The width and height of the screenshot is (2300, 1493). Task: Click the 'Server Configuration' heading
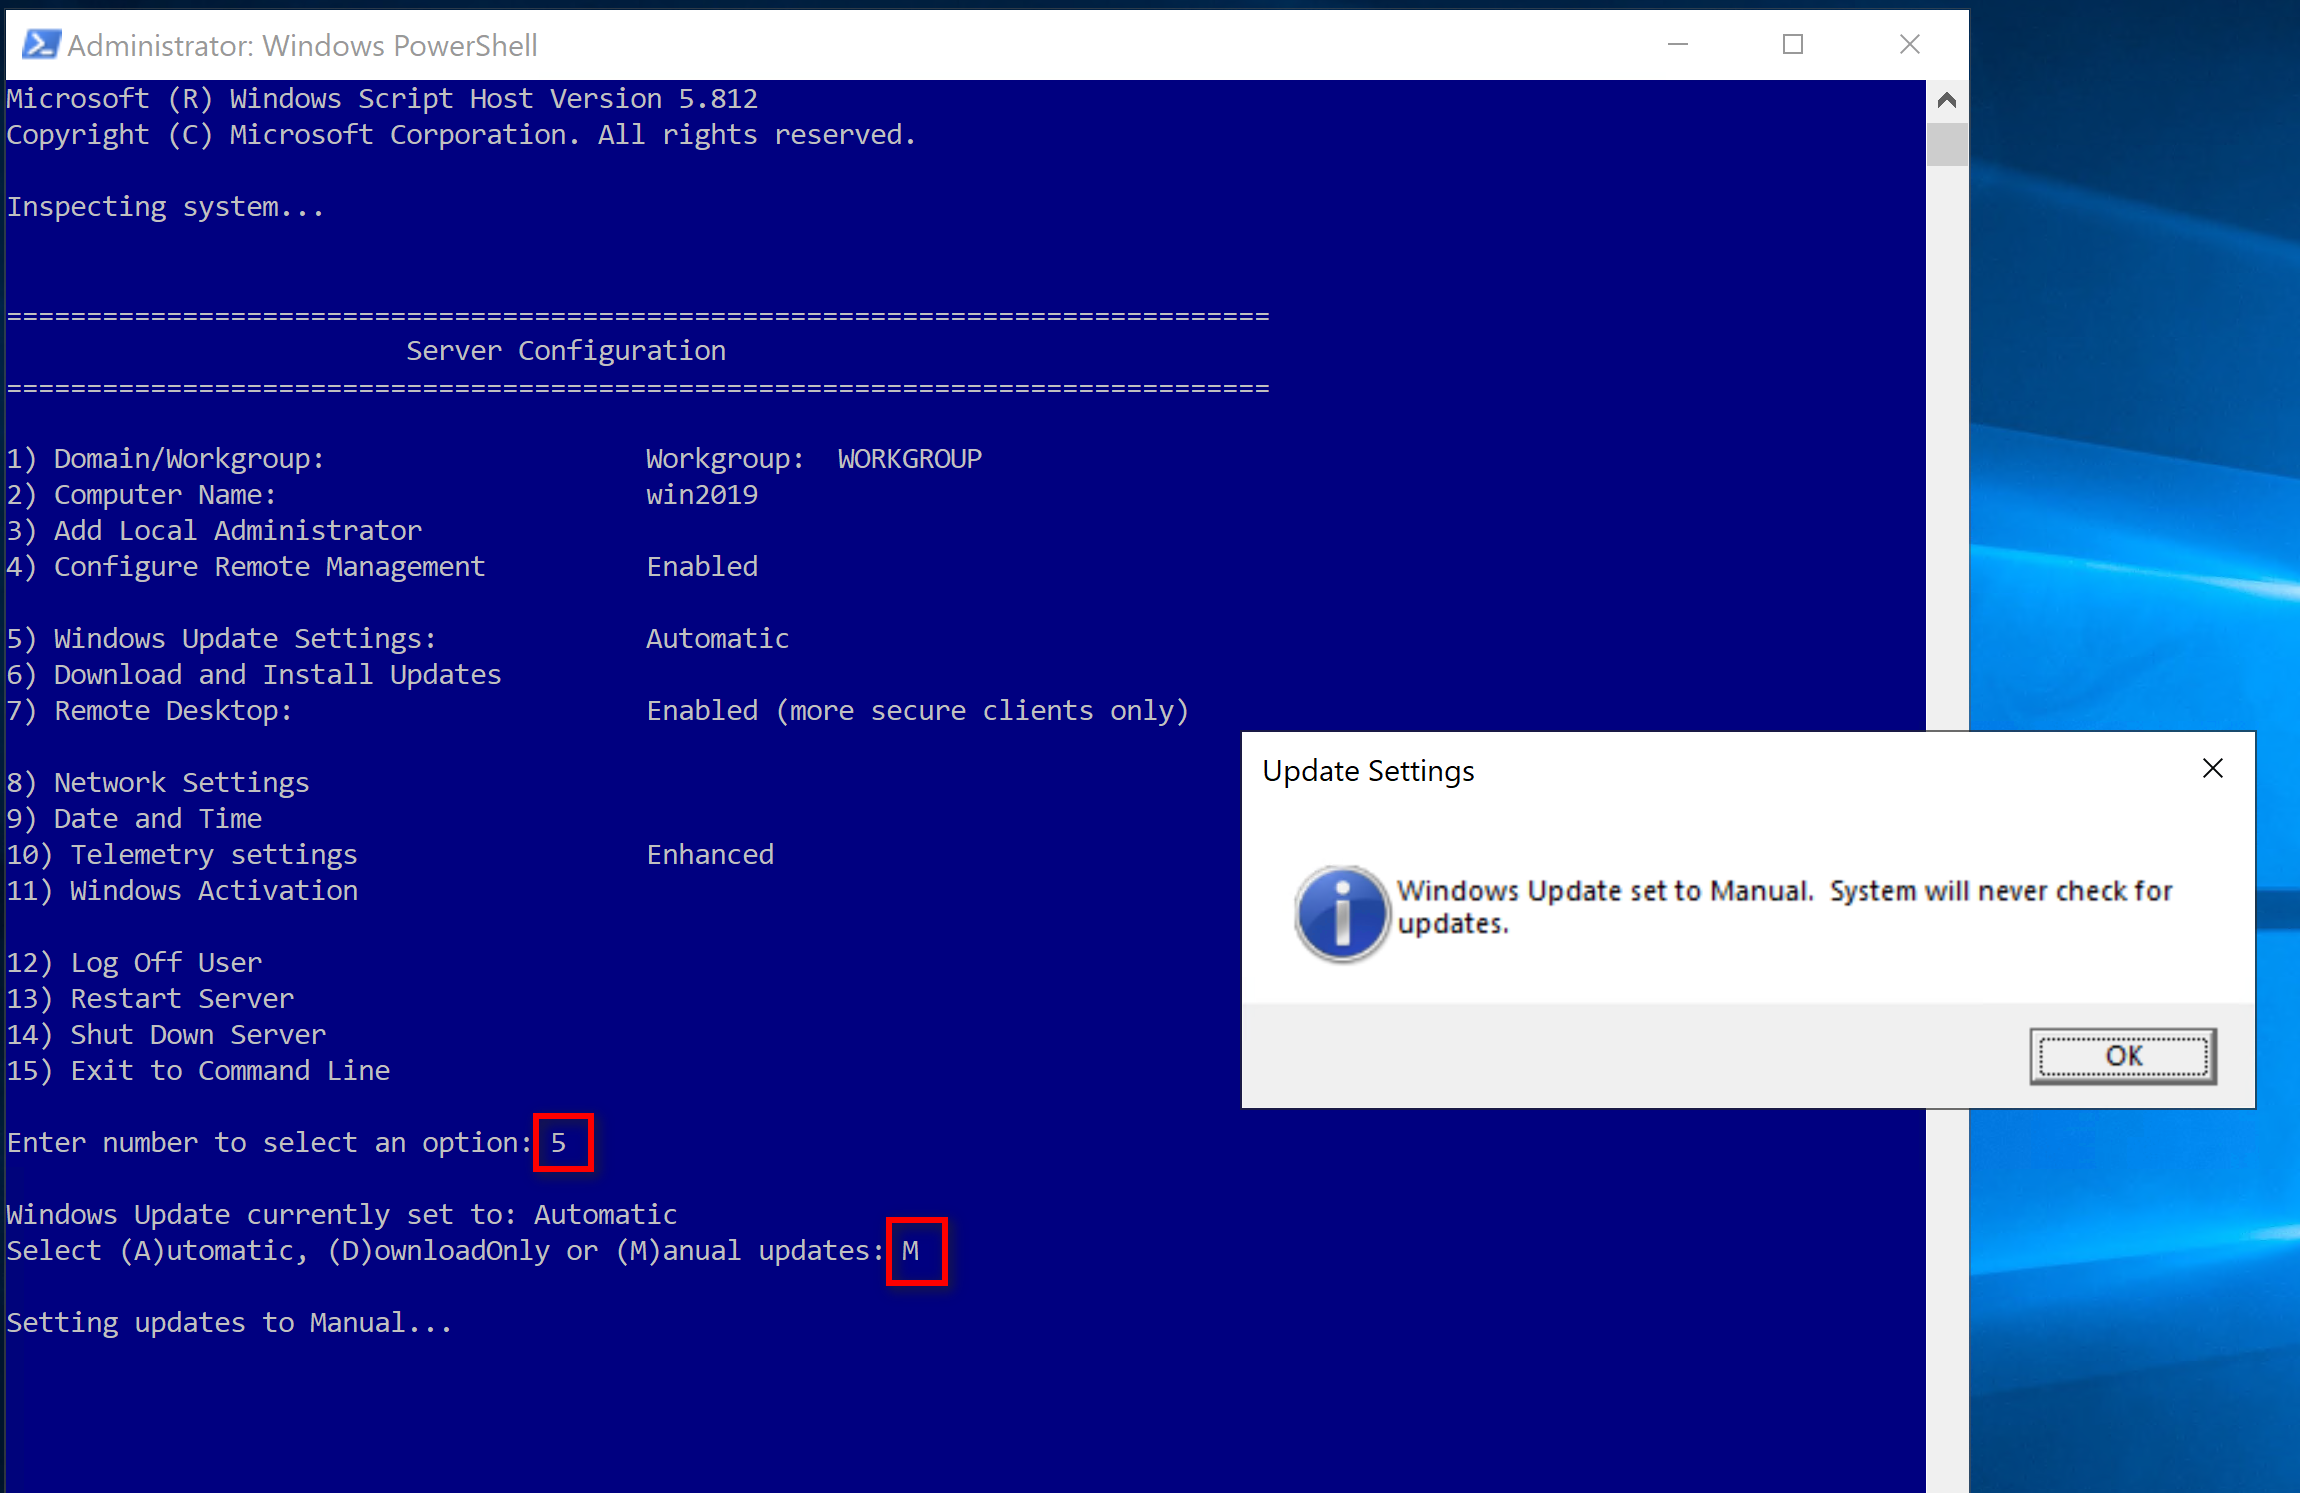tap(565, 351)
